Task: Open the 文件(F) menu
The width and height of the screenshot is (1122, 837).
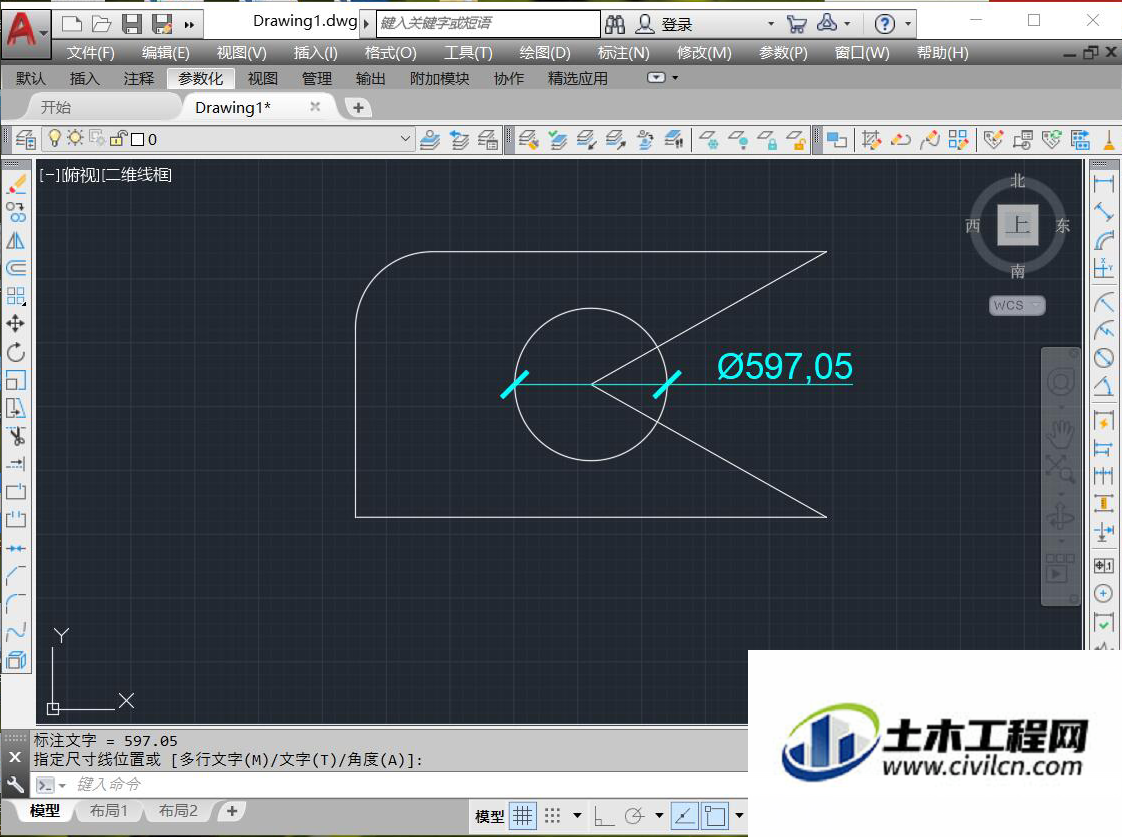Action: pyautogui.click(x=90, y=53)
